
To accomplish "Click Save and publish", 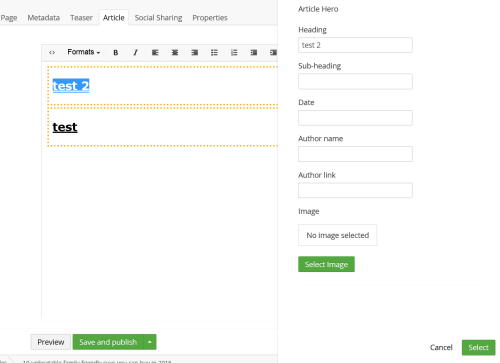I will tap(108, 342).
